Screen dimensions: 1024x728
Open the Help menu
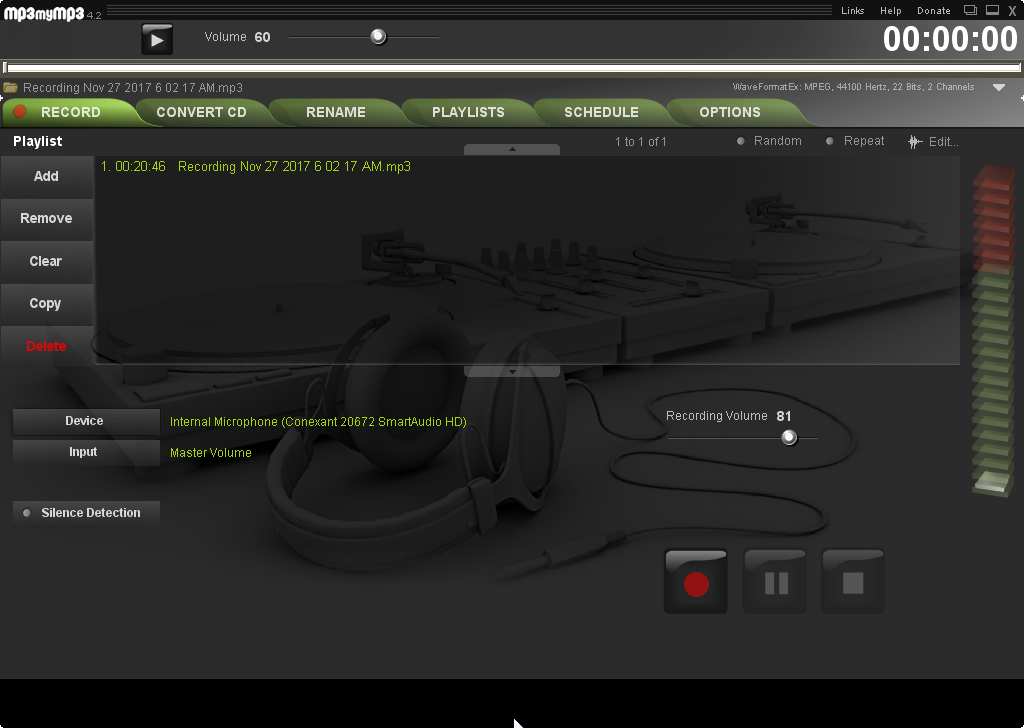[x=890, y=10]
